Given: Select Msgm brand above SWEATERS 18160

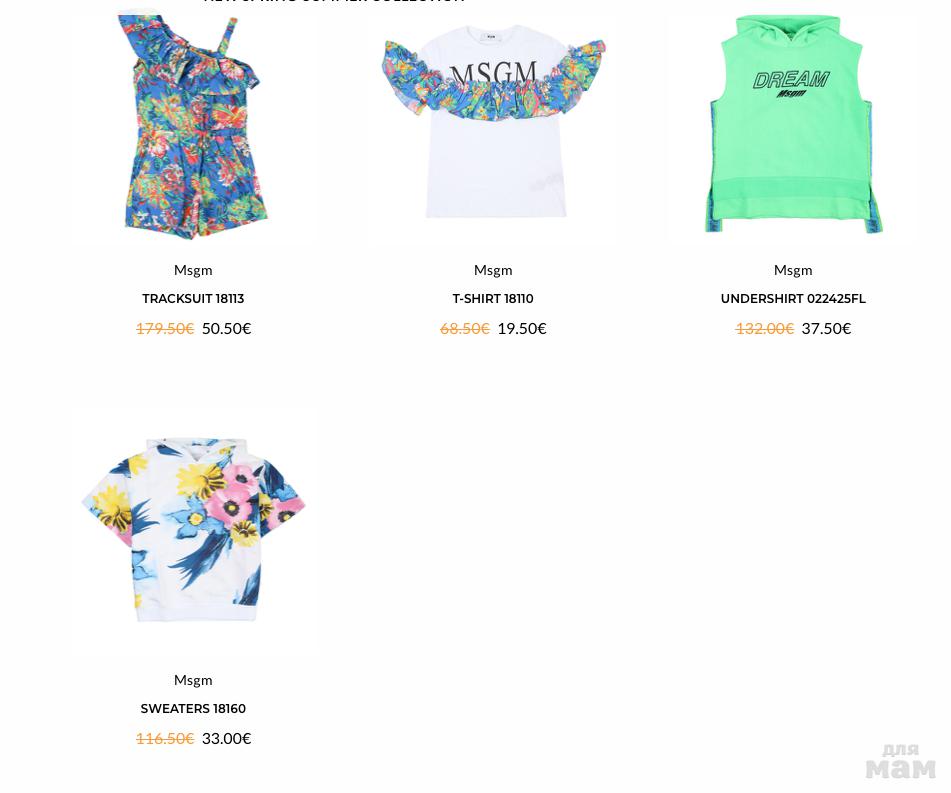Looking at the screenshot, I should (x=193, y=680).
